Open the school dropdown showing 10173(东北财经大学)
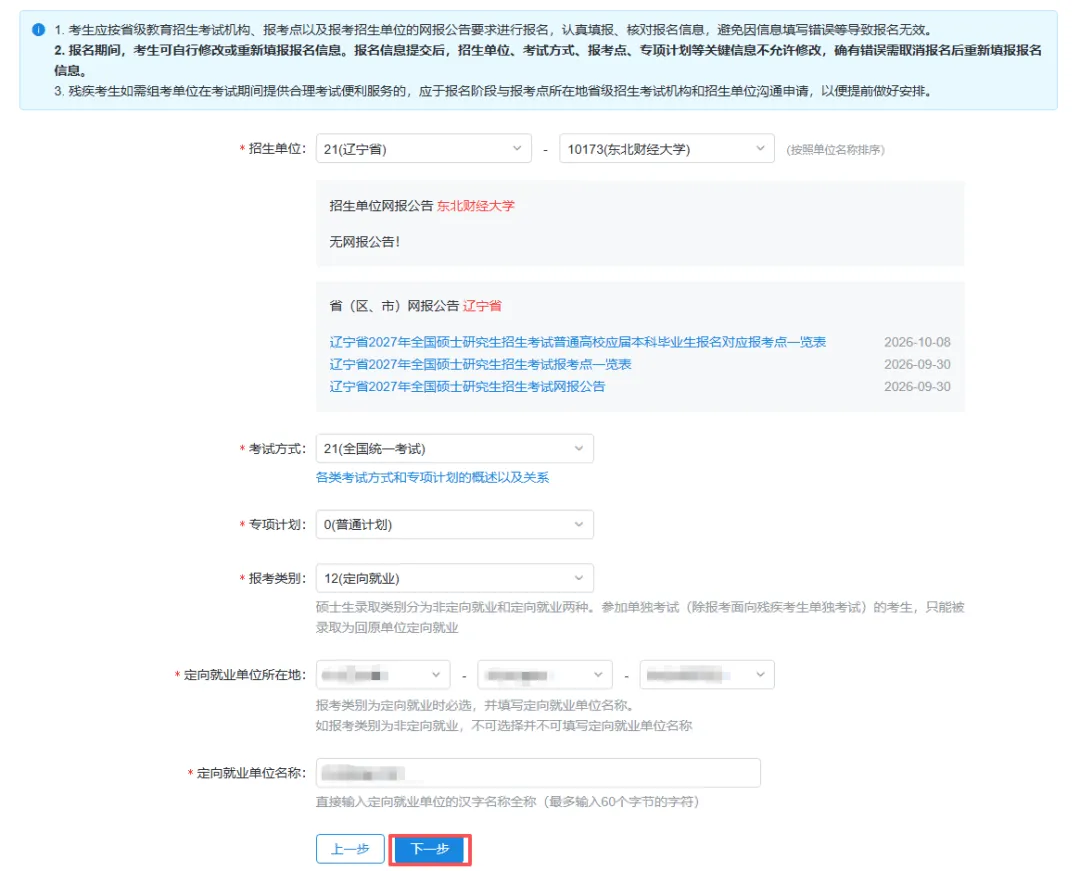Image resolution: width=1080 pixels, height=871 pixels. coord(667,149)
